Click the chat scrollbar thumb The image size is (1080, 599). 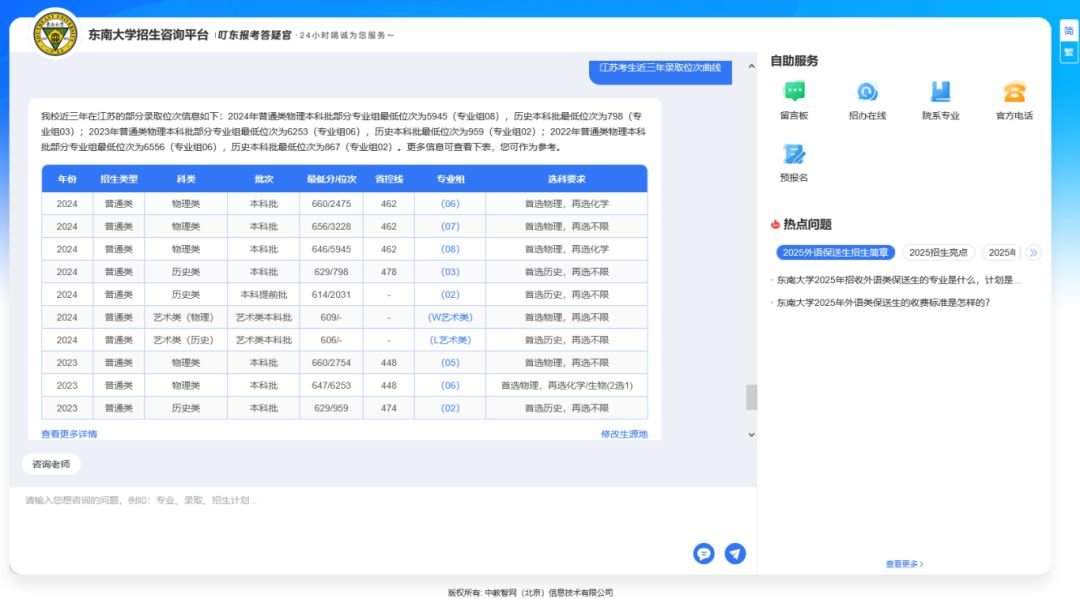pyautogui.click(x=751, y=397)
